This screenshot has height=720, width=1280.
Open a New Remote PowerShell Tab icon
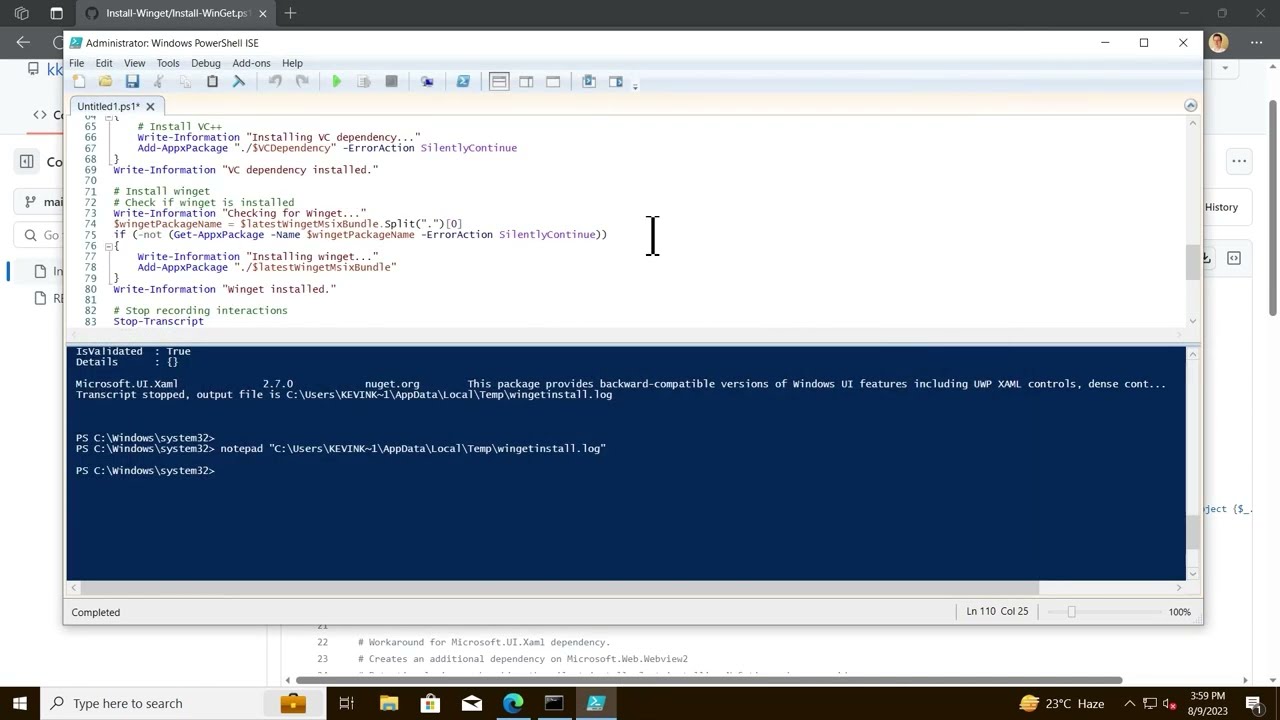pyautogui.click(x=427, y=82)
